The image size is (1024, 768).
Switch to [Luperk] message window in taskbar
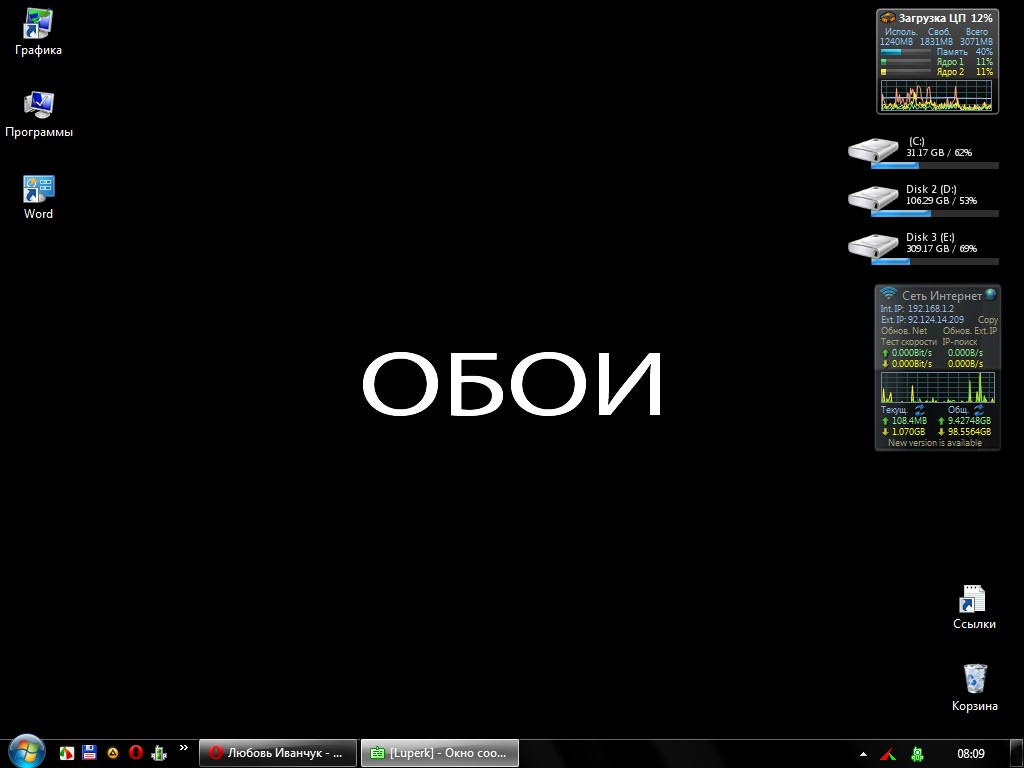coord(438,753)
